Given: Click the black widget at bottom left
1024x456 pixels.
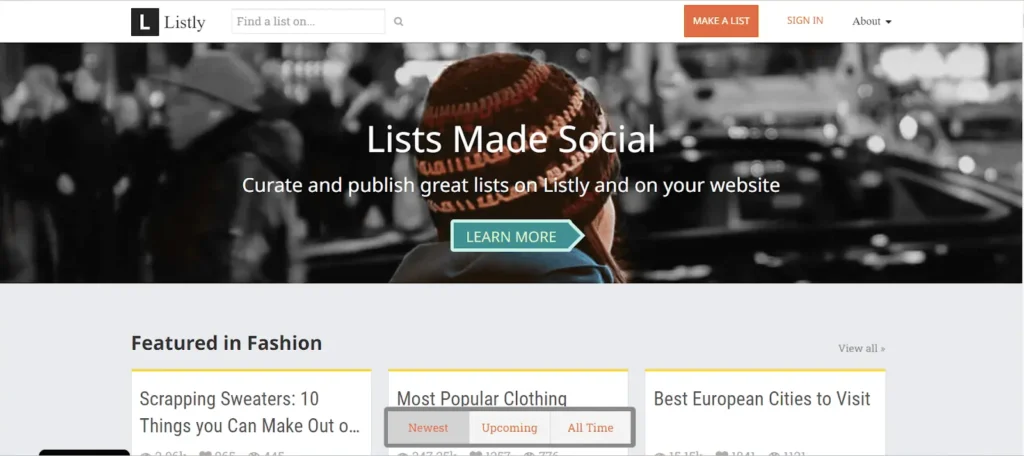Looking at the screenshot, I should (84, 452).
